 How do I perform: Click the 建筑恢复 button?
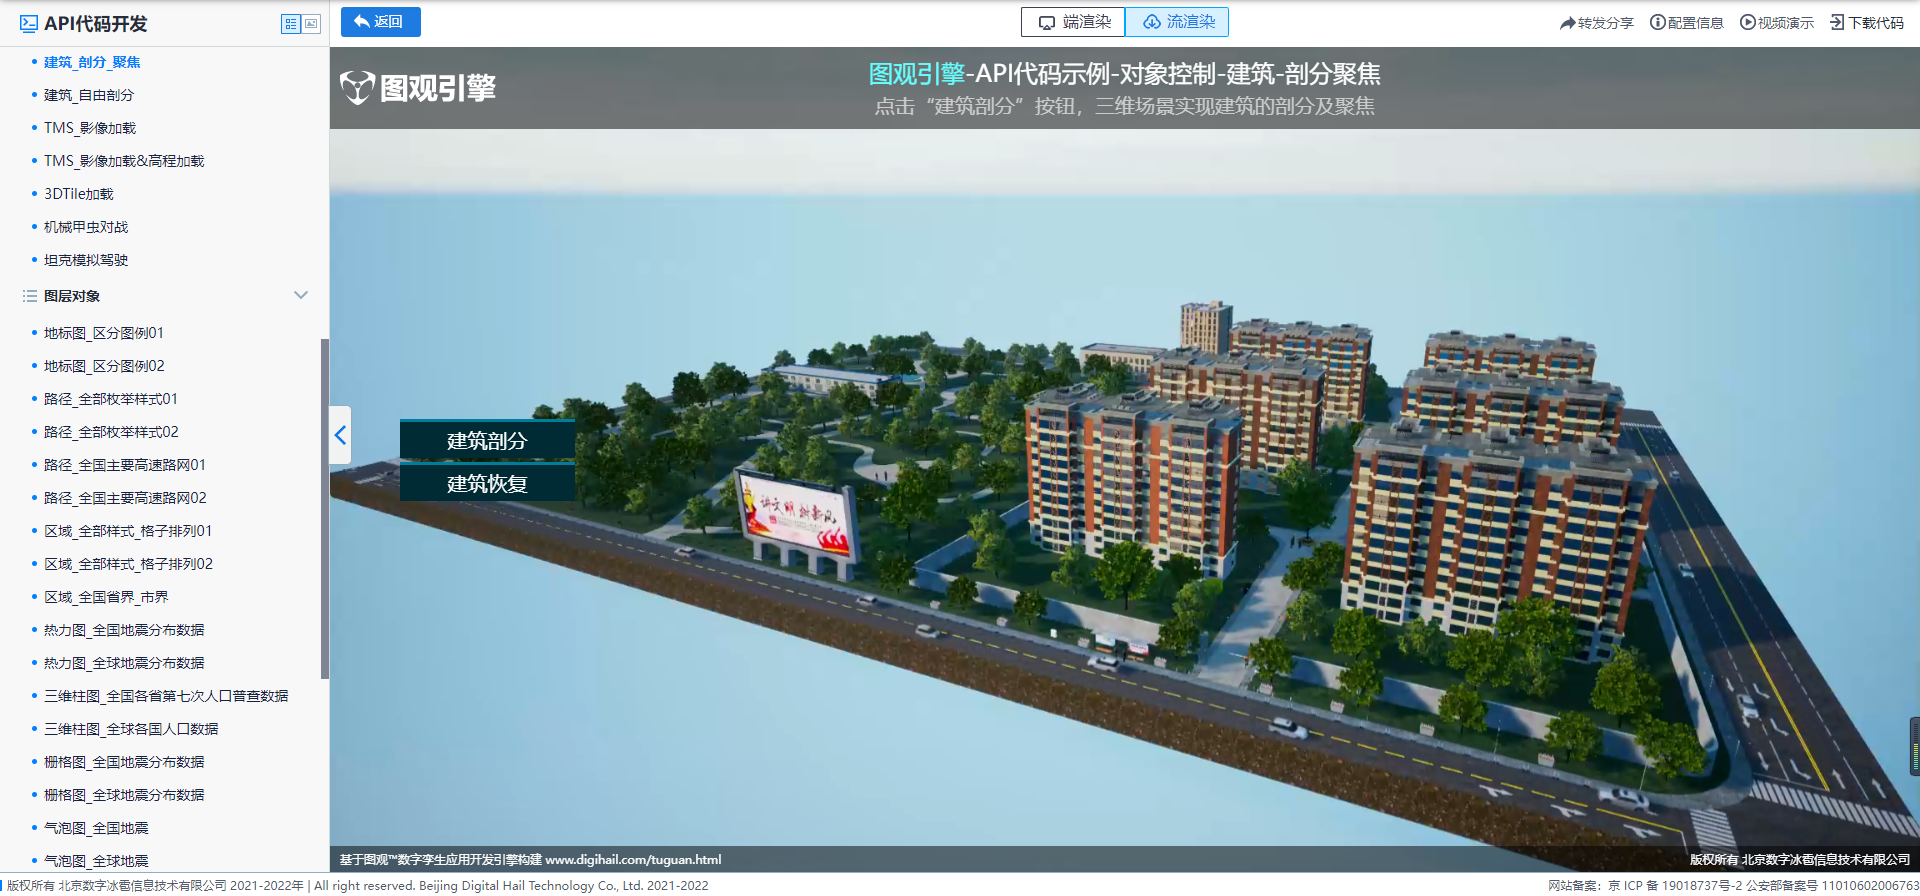(487, 483)
